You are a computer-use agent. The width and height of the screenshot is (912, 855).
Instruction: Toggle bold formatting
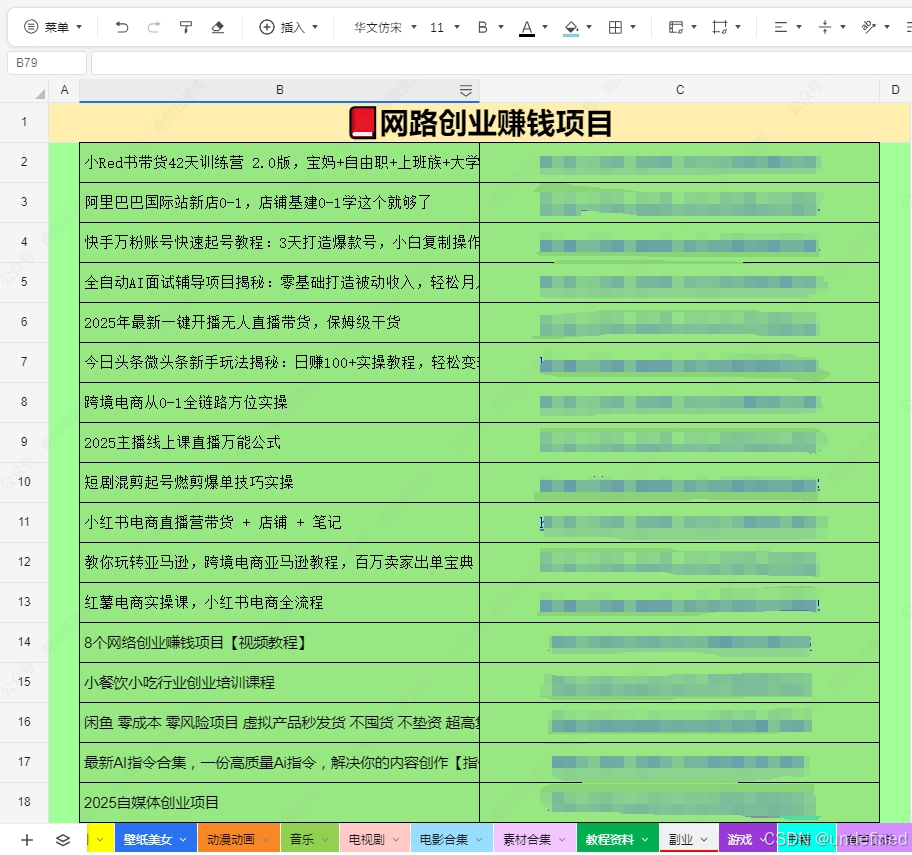click(482, 27)
